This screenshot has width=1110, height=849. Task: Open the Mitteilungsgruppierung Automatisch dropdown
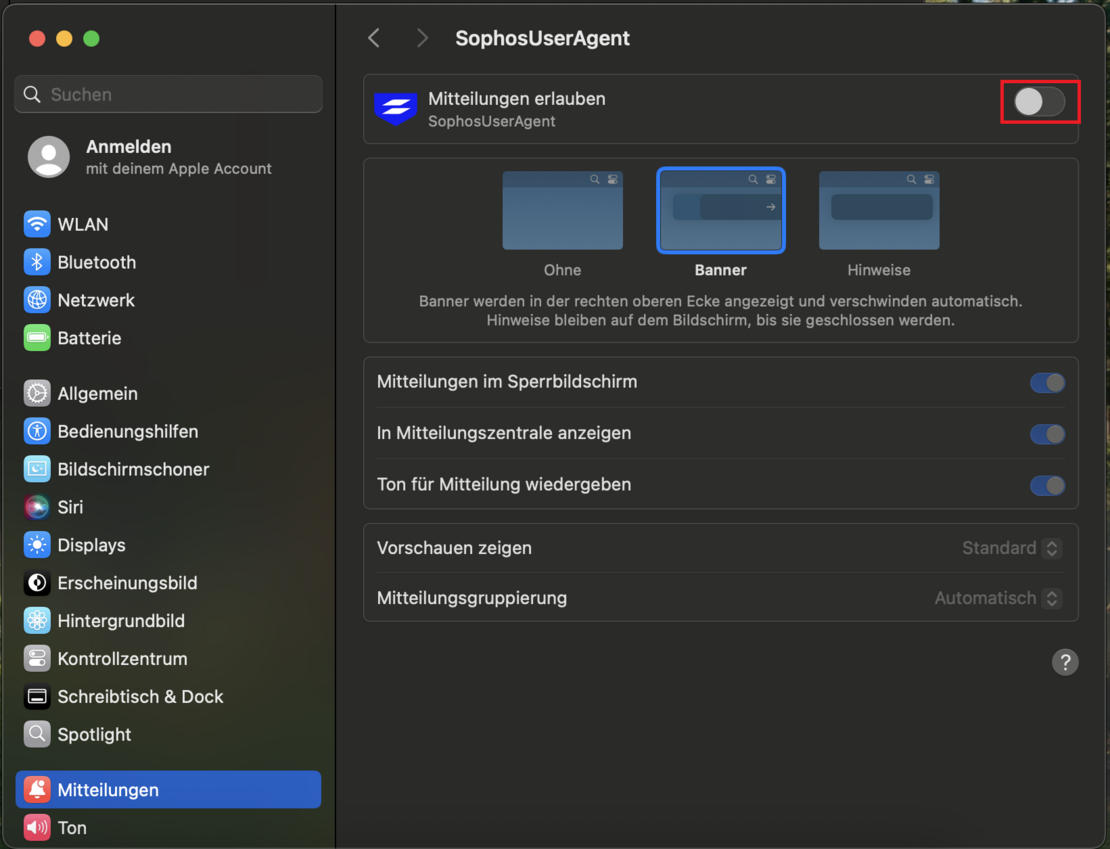[x=998, y=598]
